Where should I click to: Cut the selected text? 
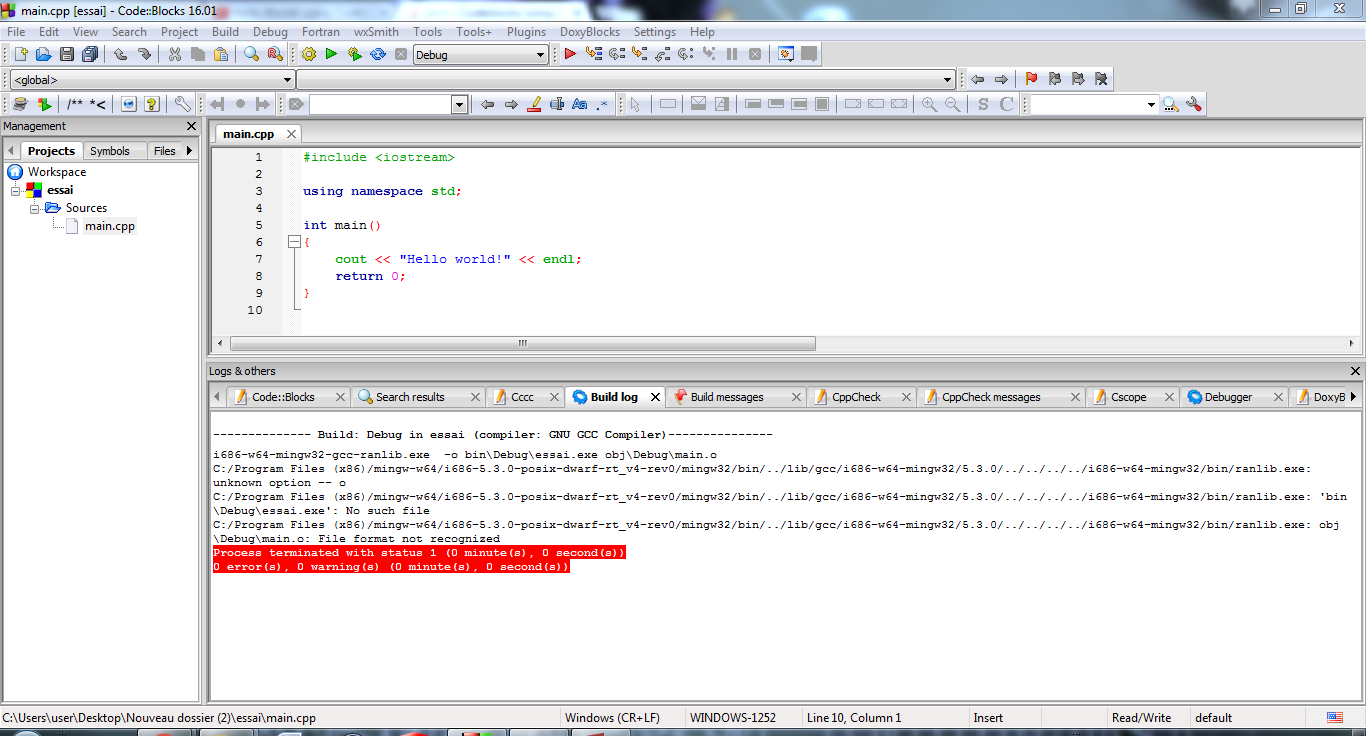175,54
